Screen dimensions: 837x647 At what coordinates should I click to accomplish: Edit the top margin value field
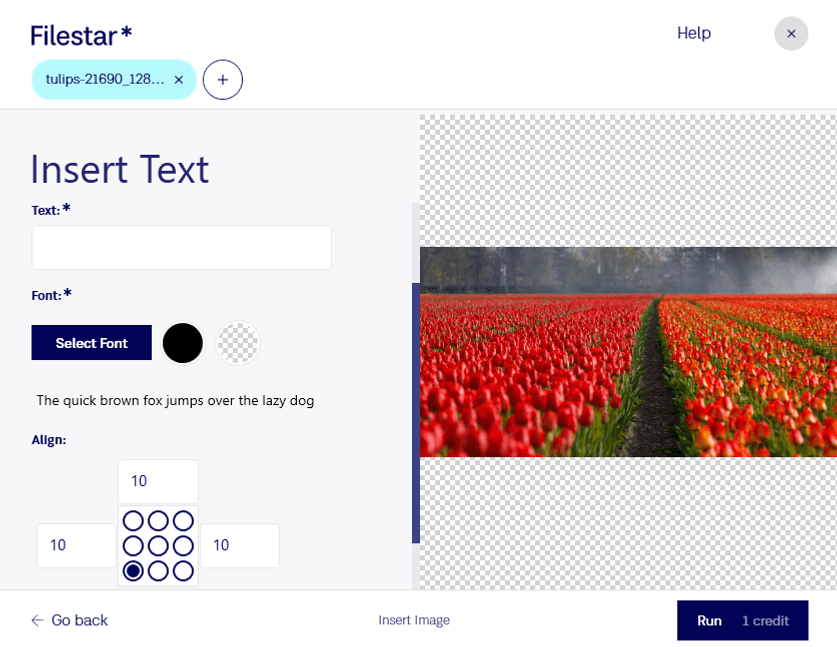[x=158, y=481]
